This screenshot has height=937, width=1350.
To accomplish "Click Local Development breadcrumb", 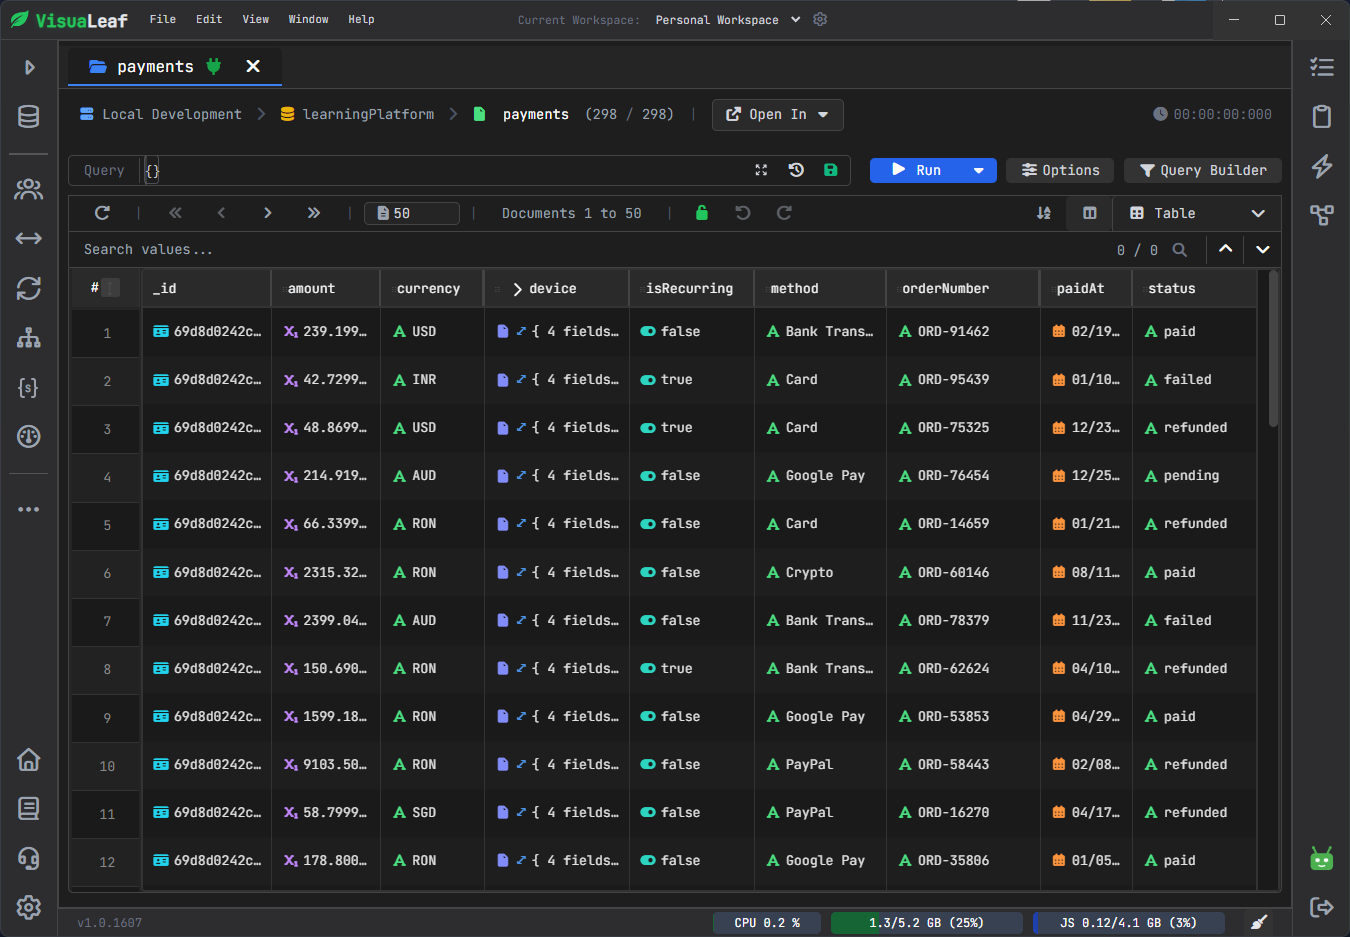I will (x=161, y=115).
